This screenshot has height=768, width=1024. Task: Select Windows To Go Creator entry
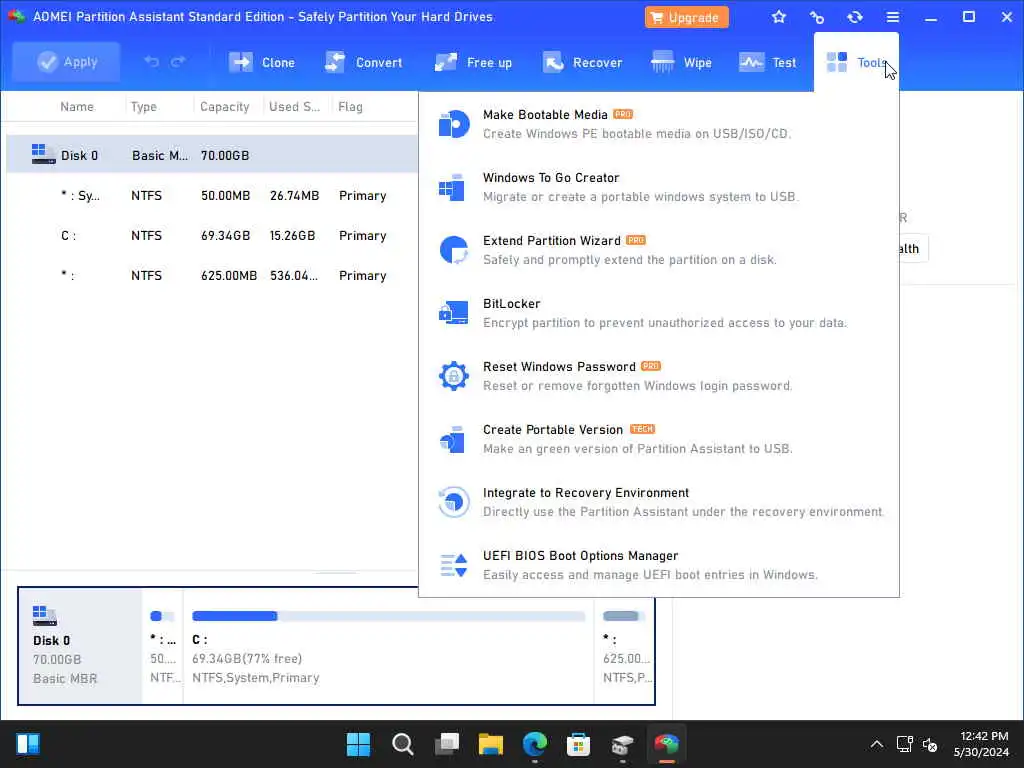click(x=658, y=187)
